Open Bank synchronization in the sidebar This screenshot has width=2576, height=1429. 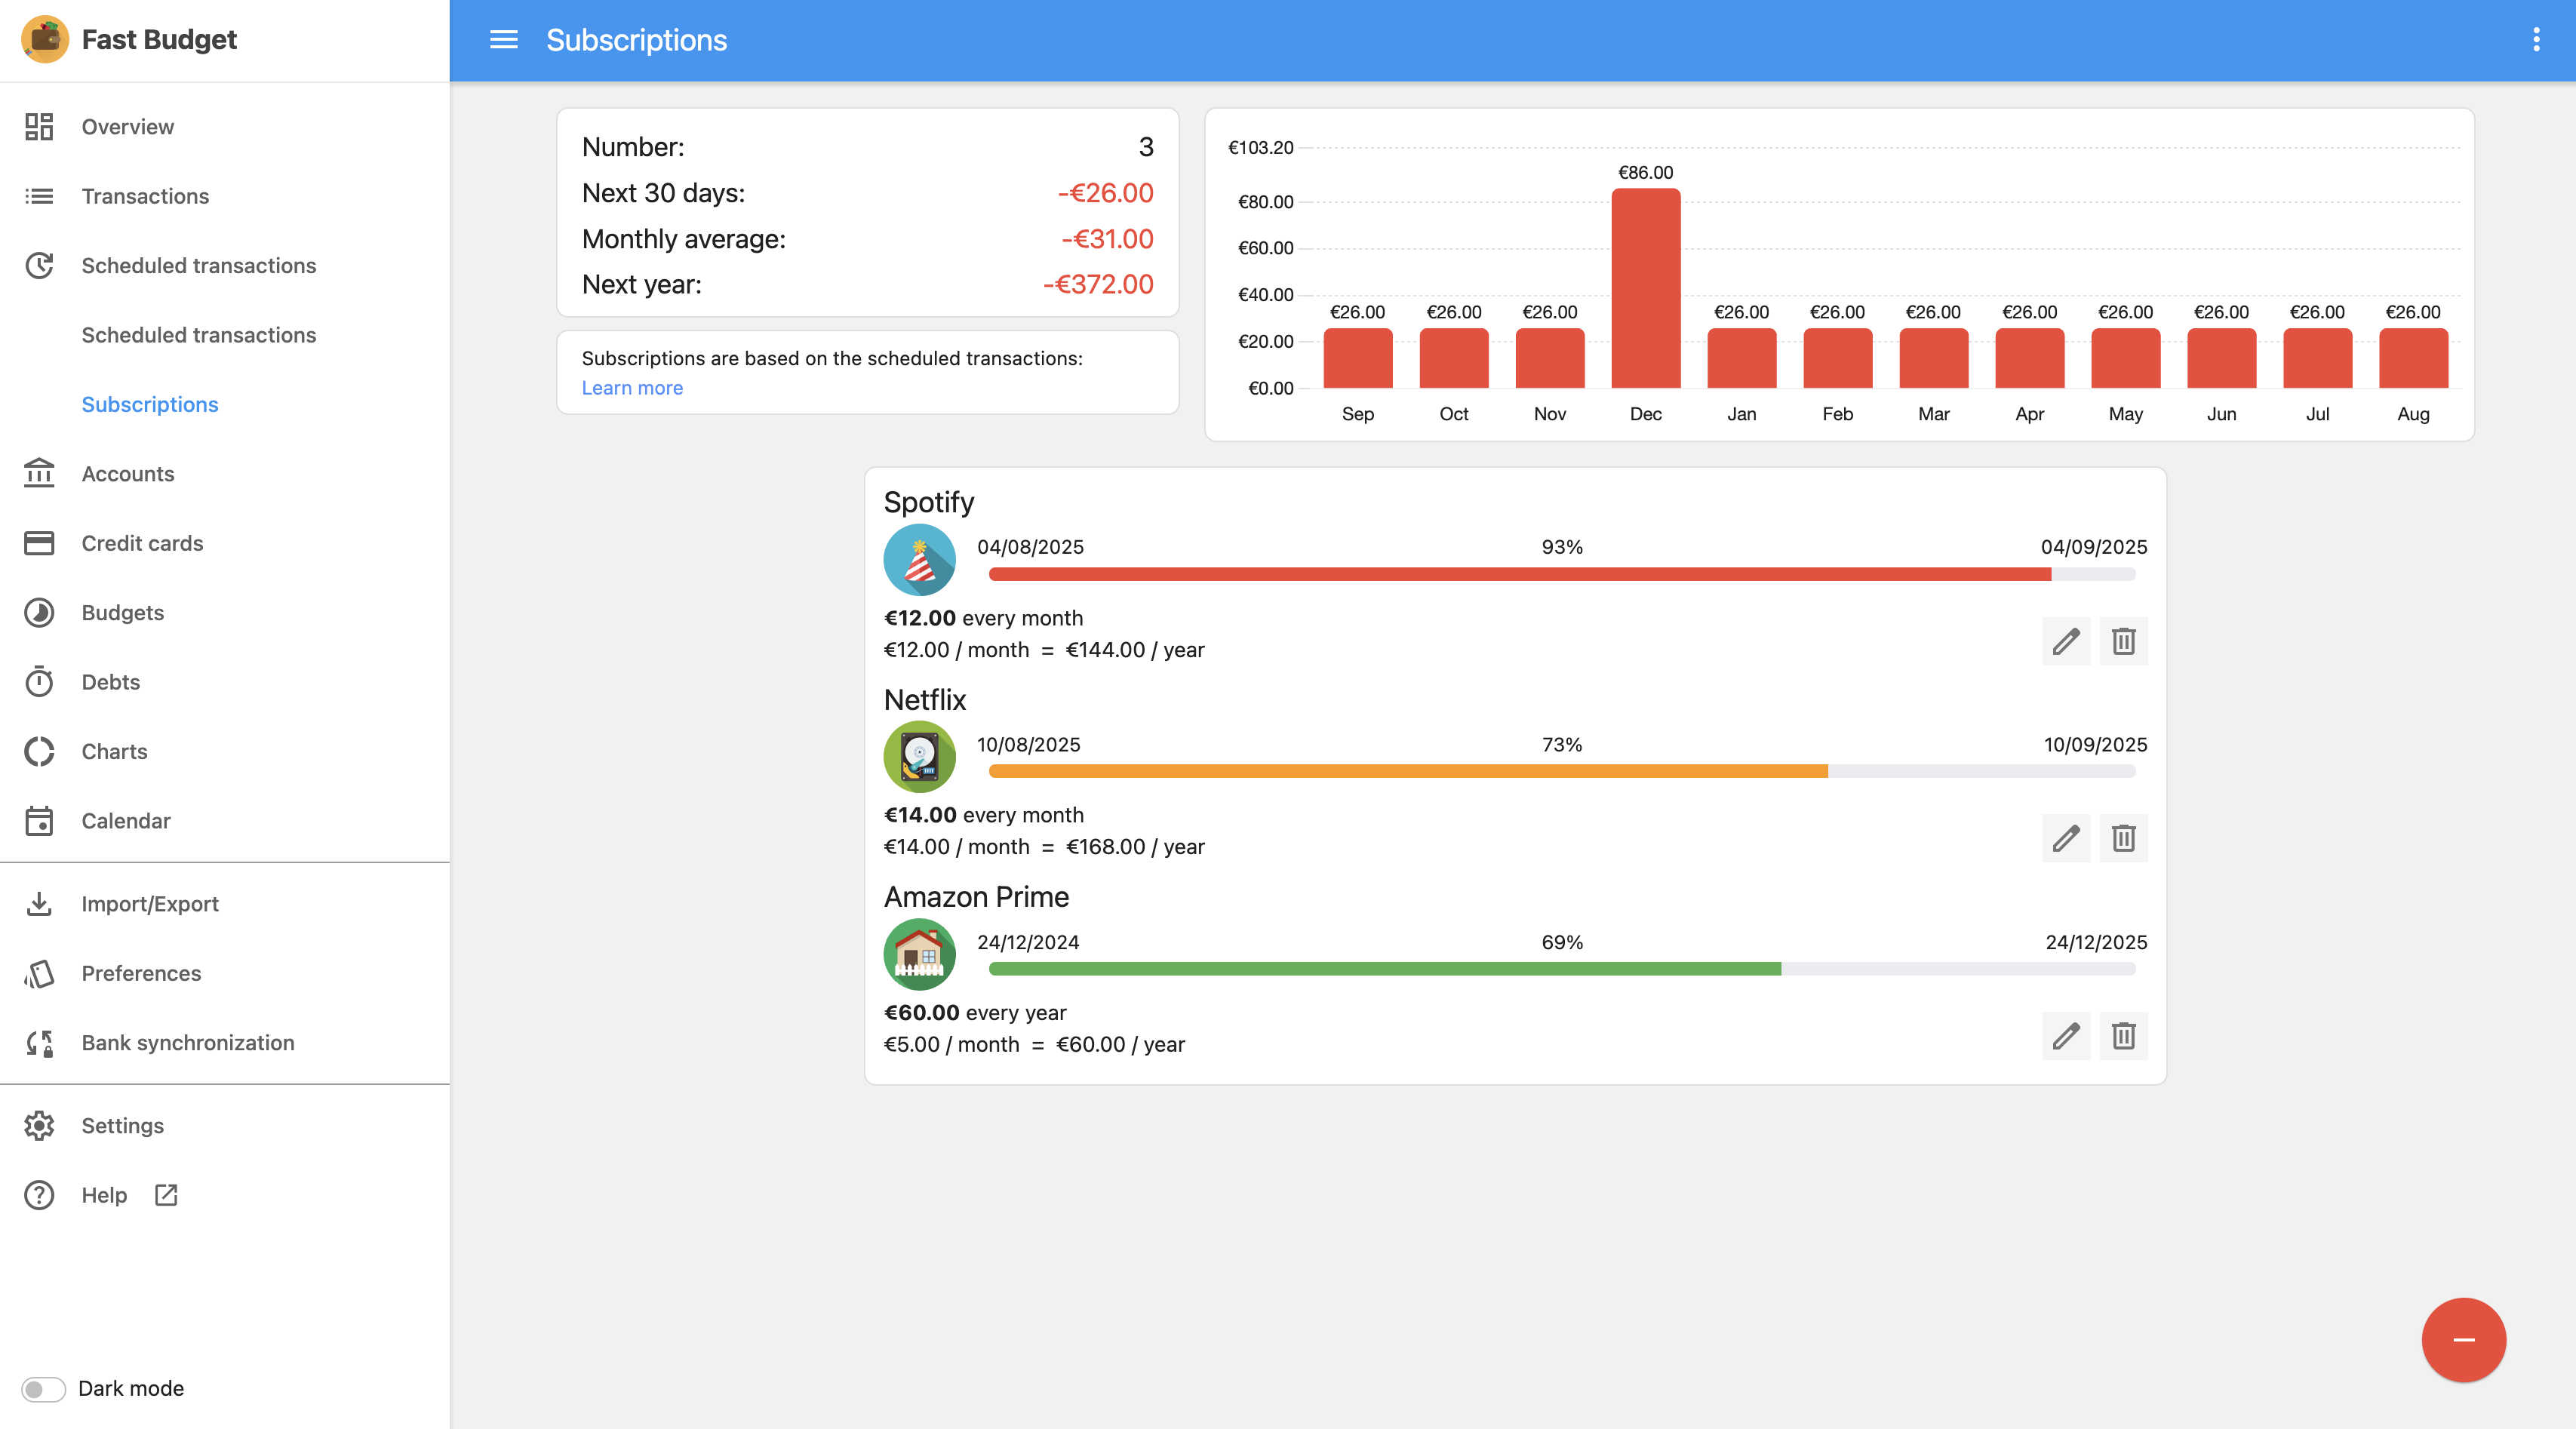[x=225, y=1043]
